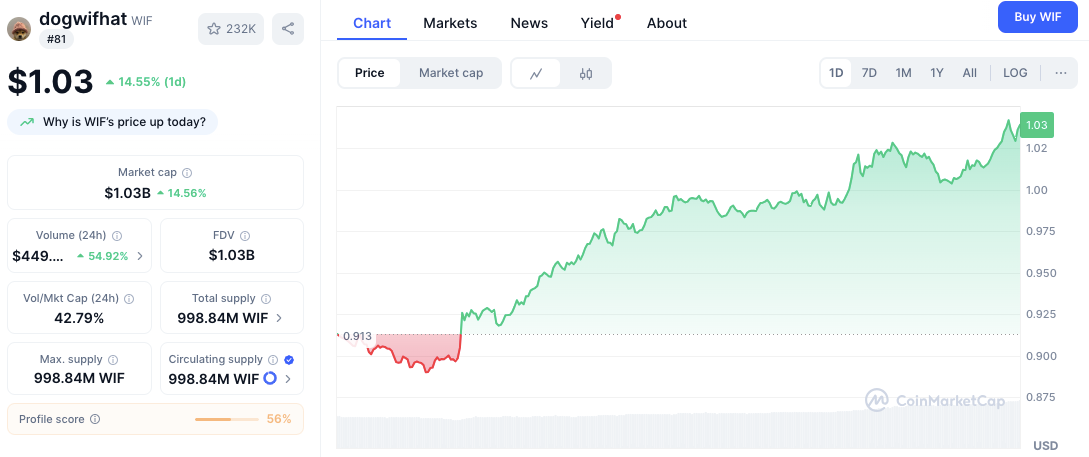Switch to candlestick chart icon
1089x457 pixels.
[x=586, y=73]
